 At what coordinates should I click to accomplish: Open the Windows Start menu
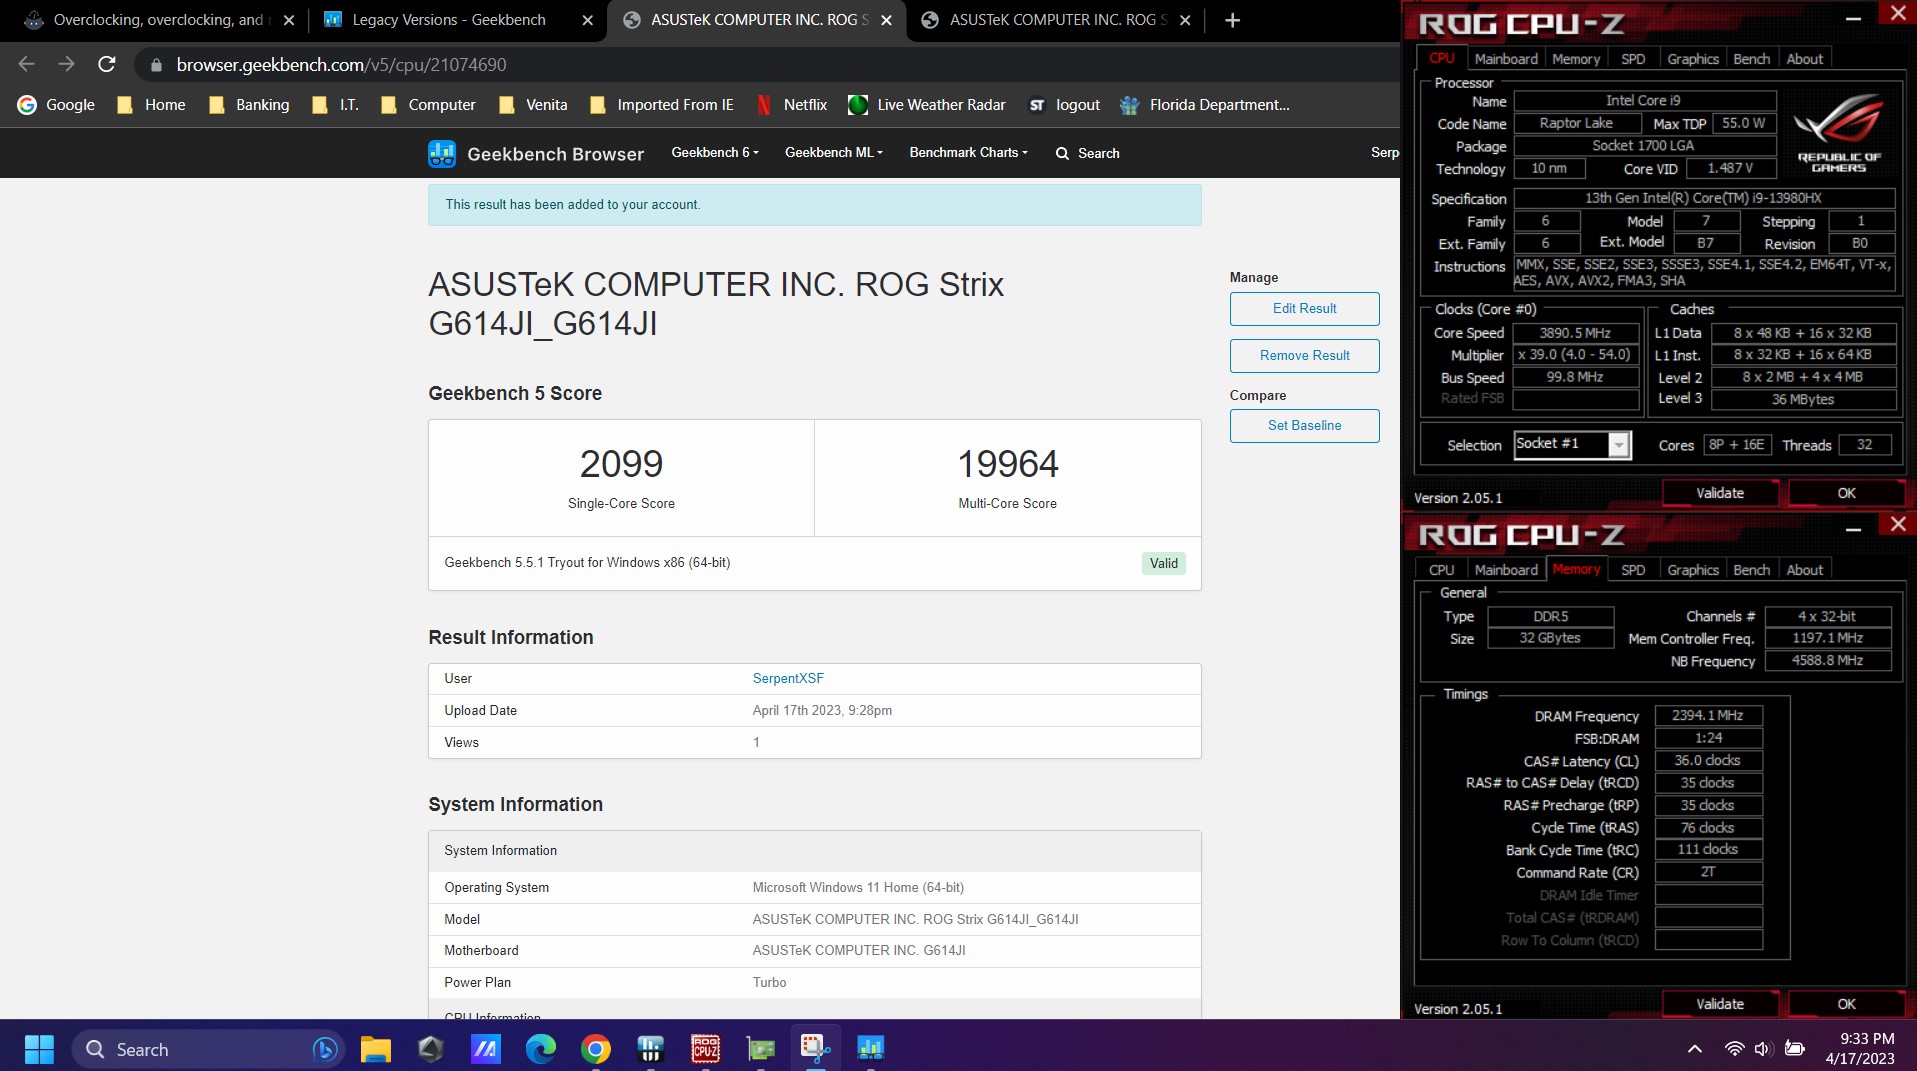pos(39,1049)
